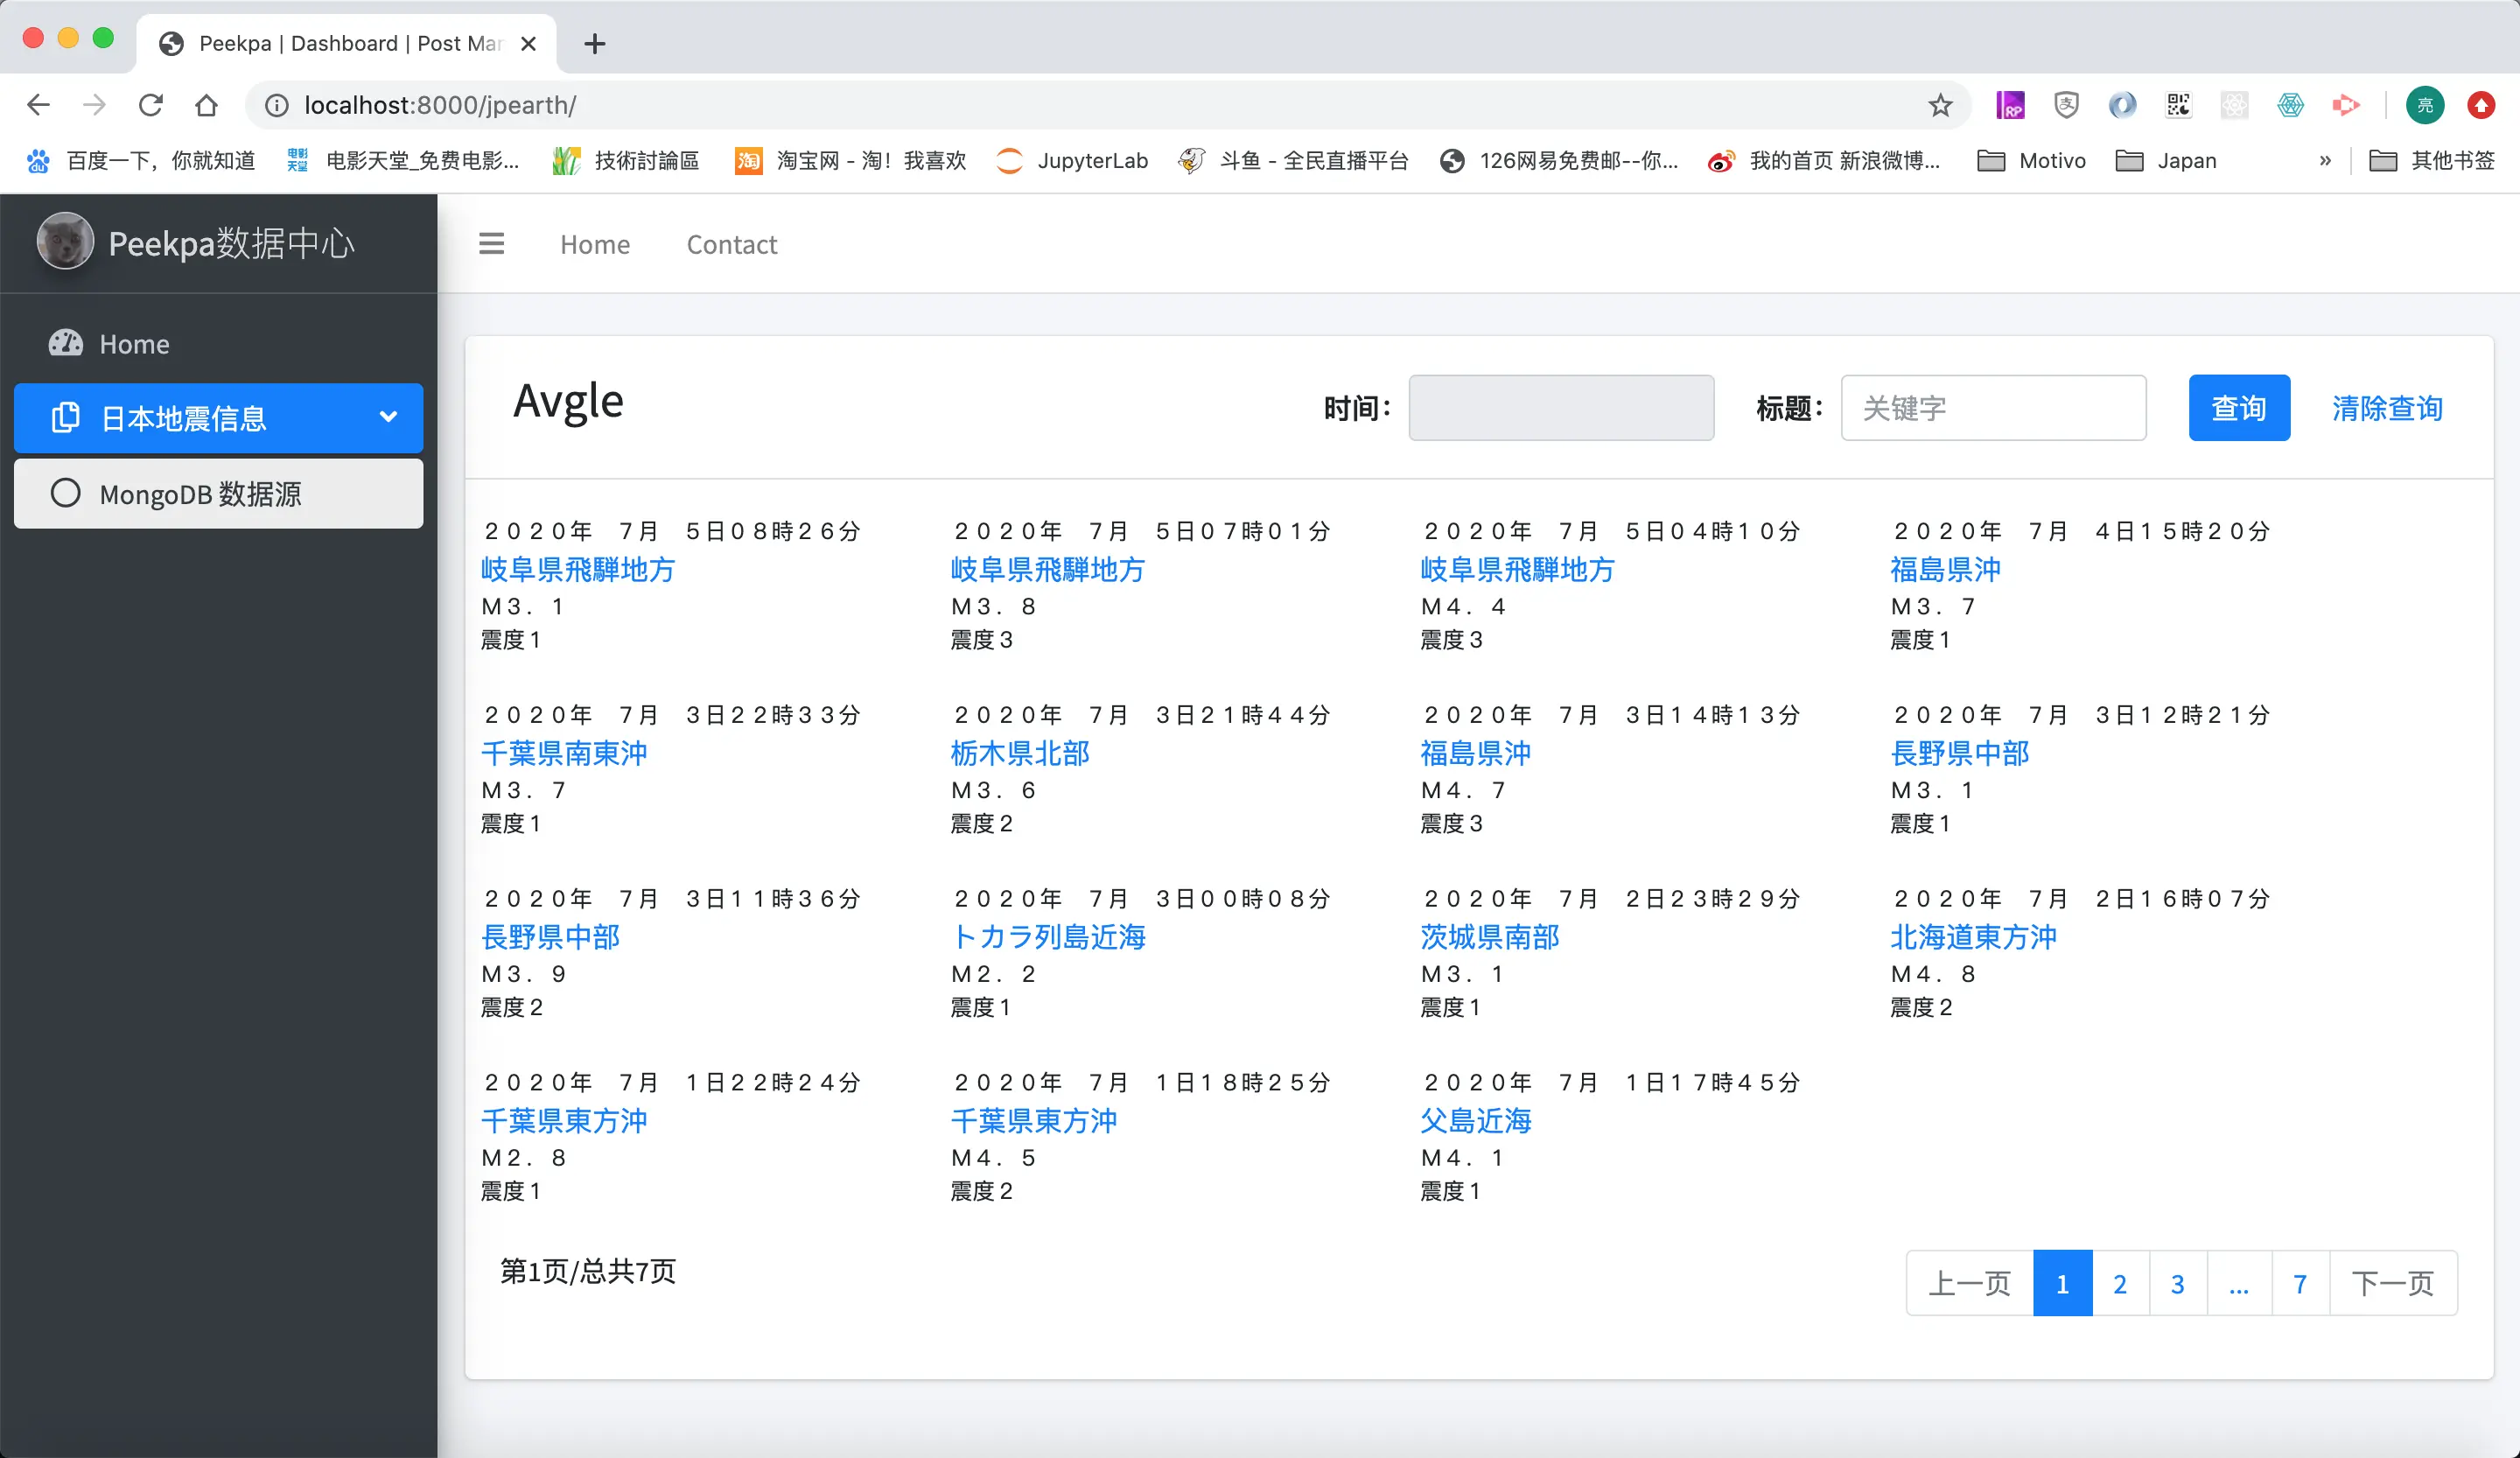Click the hamburger sidebar toggle icon
Image resolution: width=2520 pixels, height=1458 pixels.
coord(491,244)
